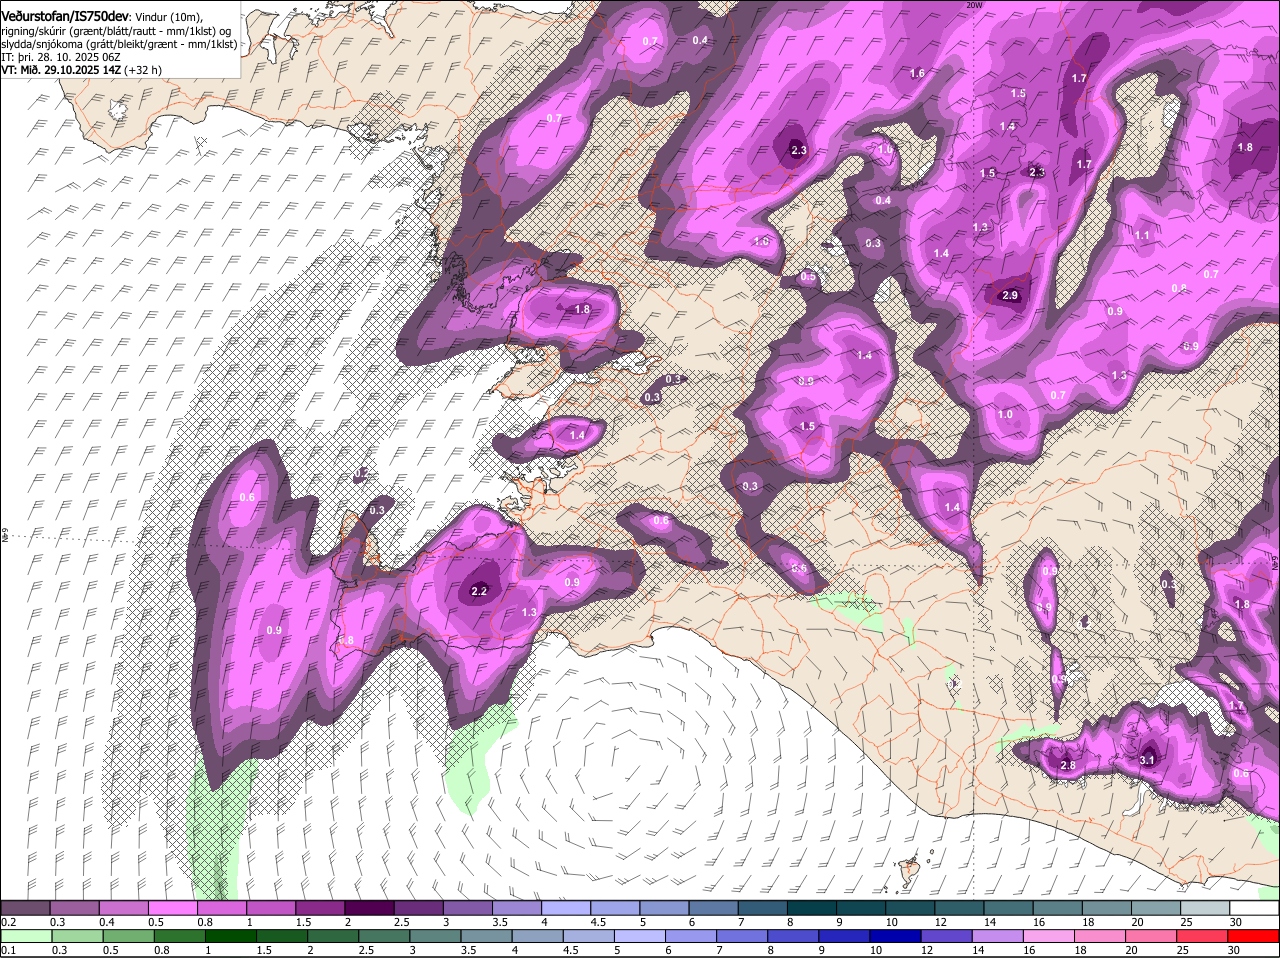1280x958 pixels.
Task: Select the 25–30 pale grey swatch, upper scale
Action: [1206, 907]
